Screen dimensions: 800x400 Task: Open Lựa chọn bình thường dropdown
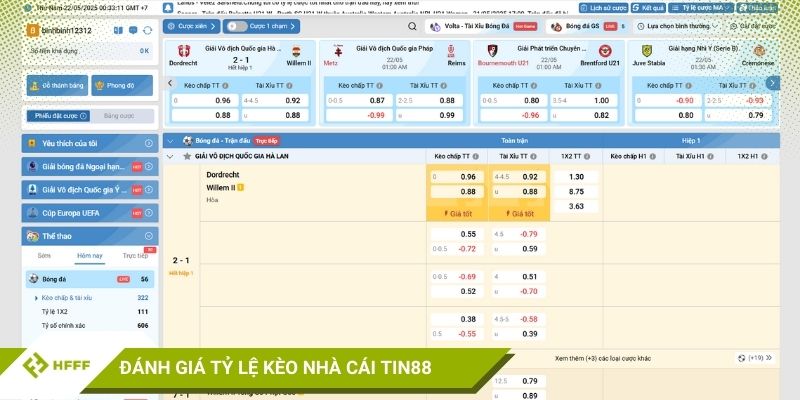[676, 26]
